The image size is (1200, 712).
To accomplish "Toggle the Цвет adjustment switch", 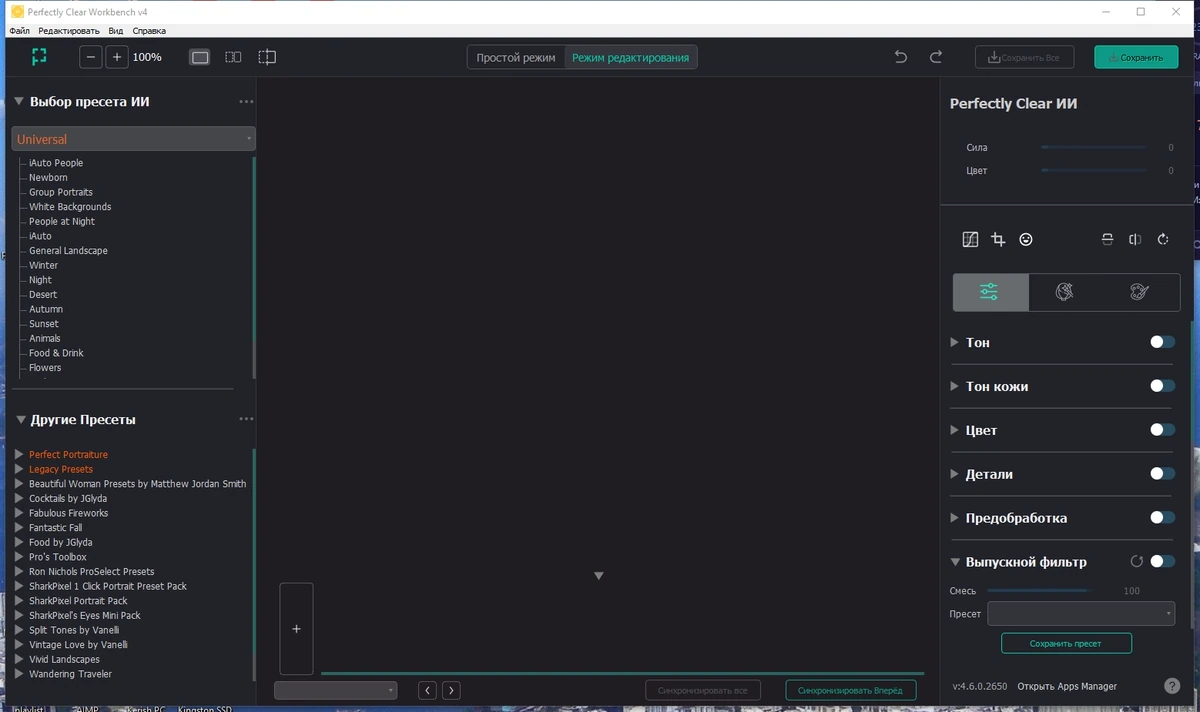I will tap(1162, 430).
